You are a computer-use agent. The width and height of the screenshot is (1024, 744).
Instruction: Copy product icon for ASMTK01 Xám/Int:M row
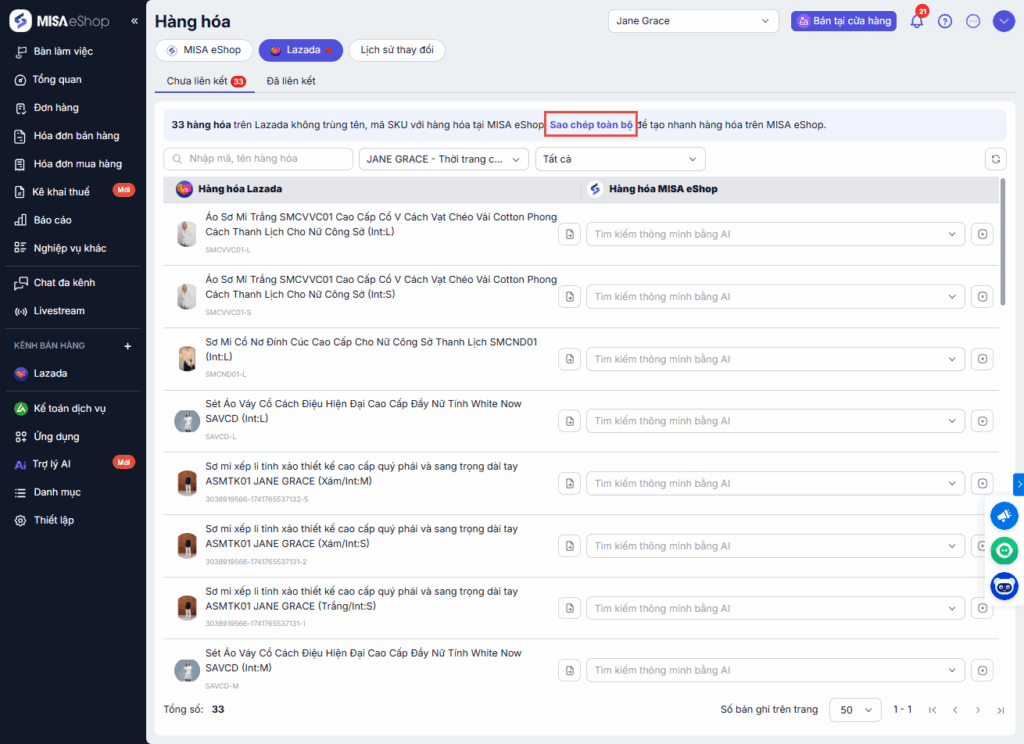[569, 483]
